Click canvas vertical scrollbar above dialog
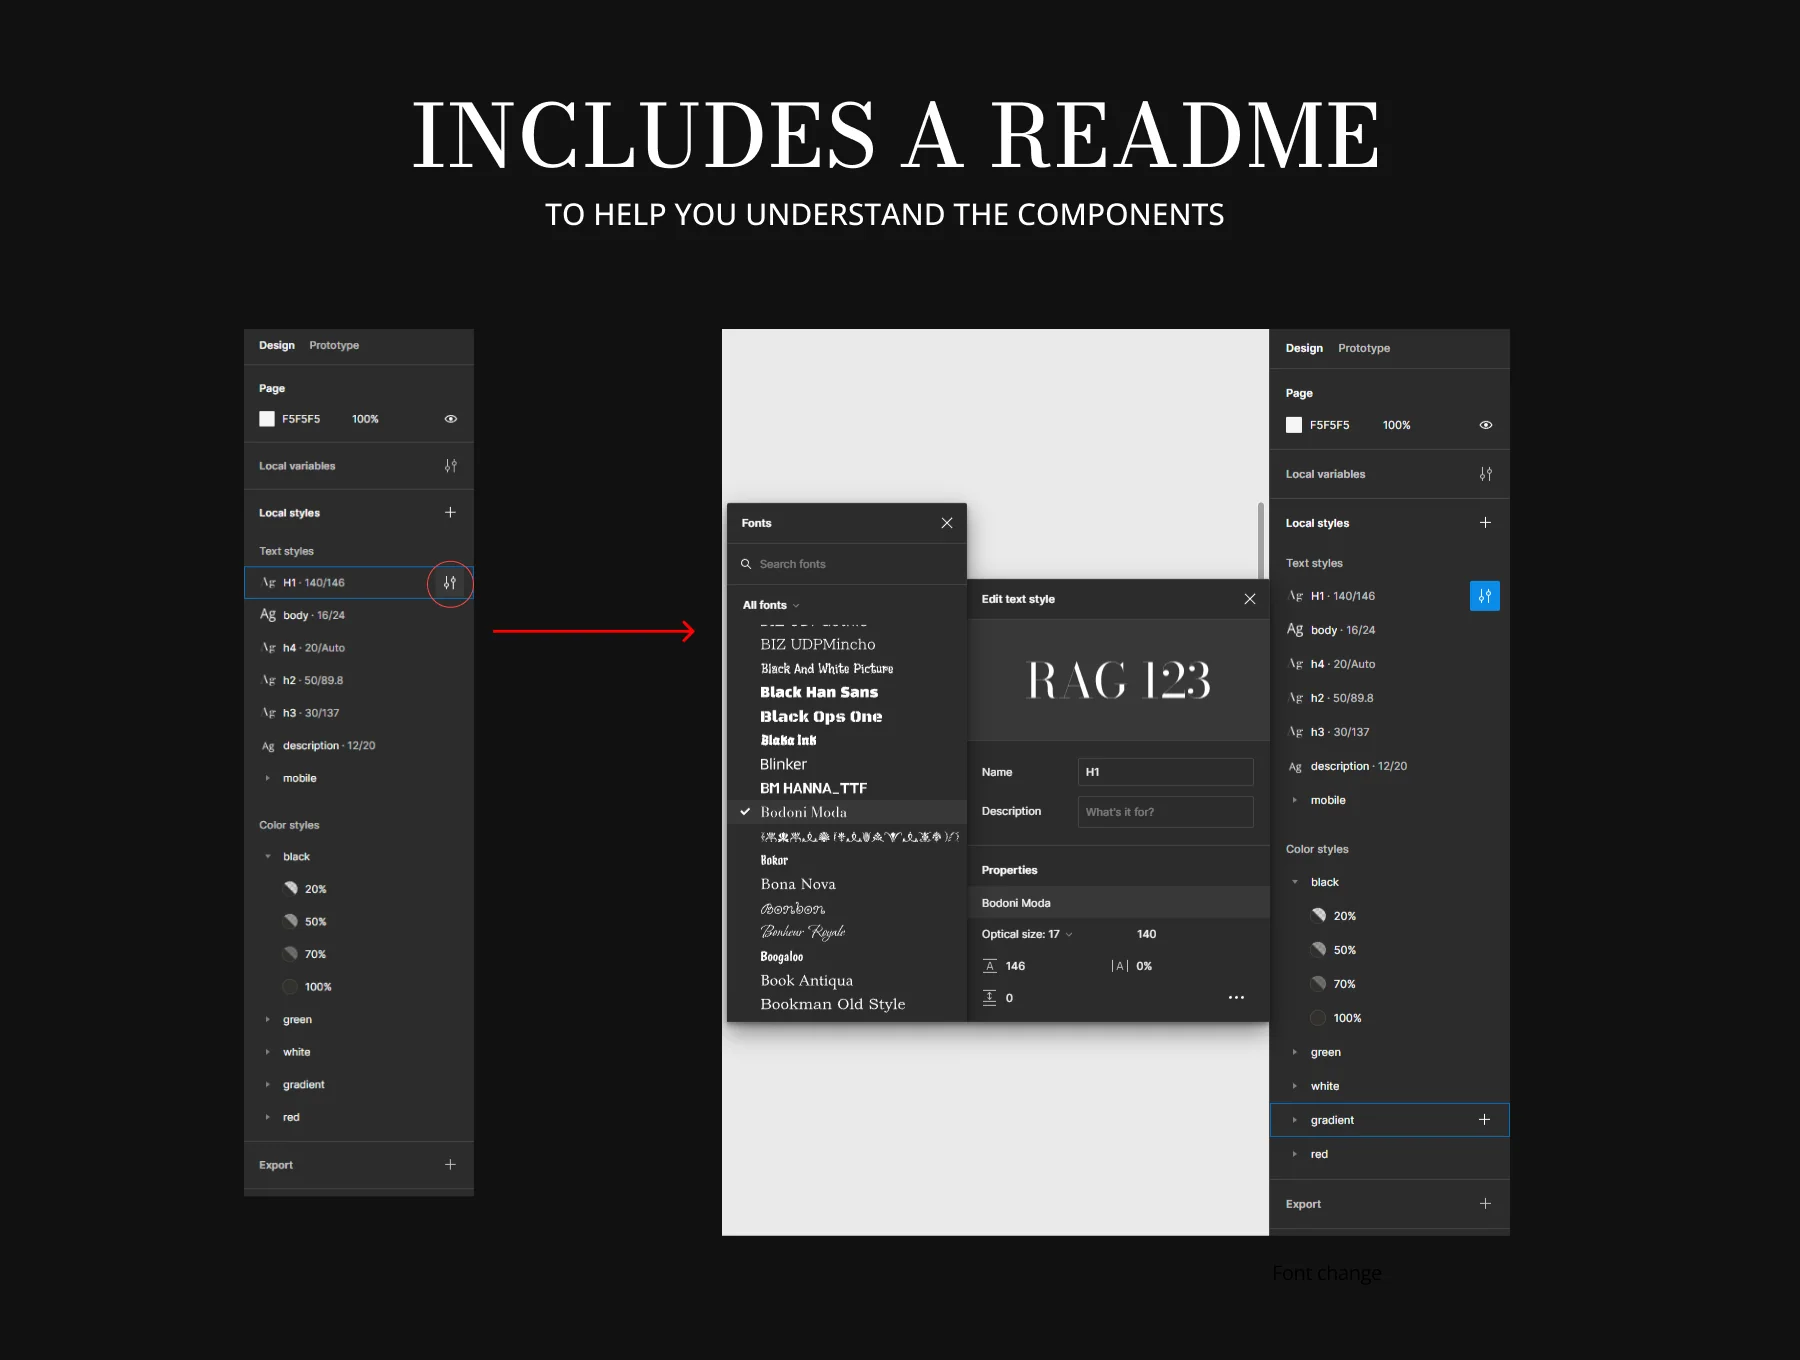Image resolution: width=1800 pixels, height=1360 pixels. pyautogui.click(x=1260, y=540)
